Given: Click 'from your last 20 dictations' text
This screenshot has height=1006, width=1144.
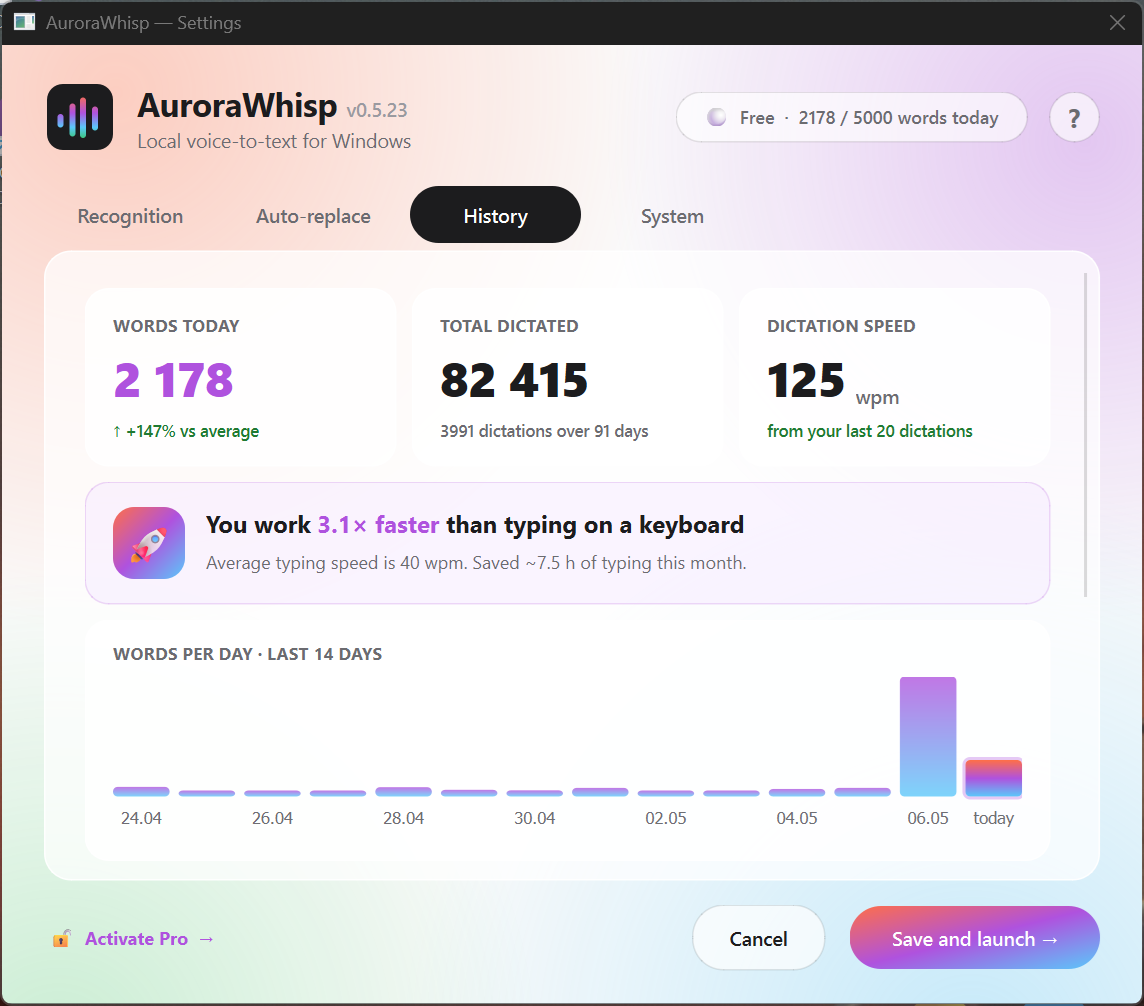Looking at the screenshot, I should pos(870,431).
